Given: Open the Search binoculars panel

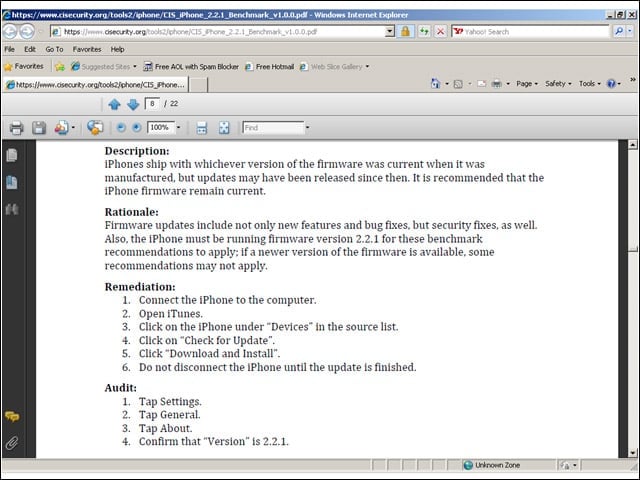Looking at the screenshot, I should (x=12, y=209).
